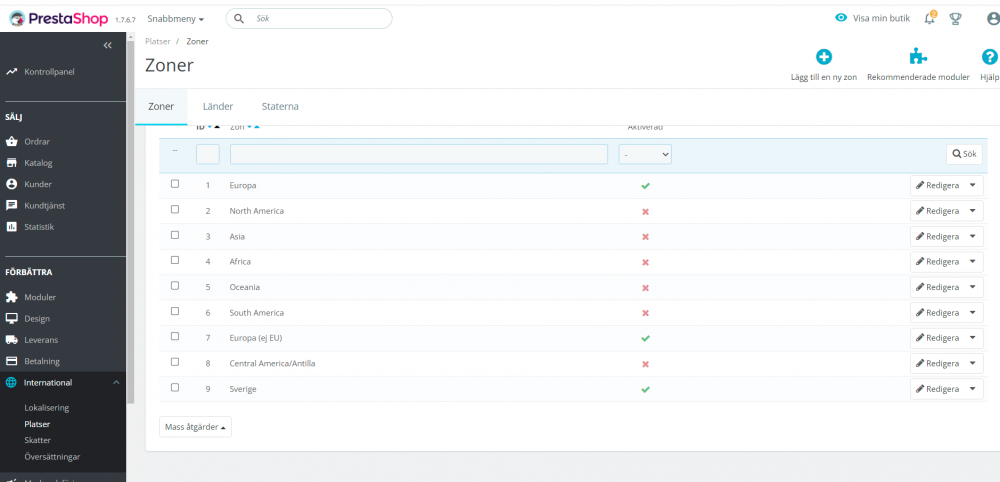The height and width of the screenshot is (482, 1000).
Task: Click the eye icon beside Visa min butik
Action: pos(841,18)
